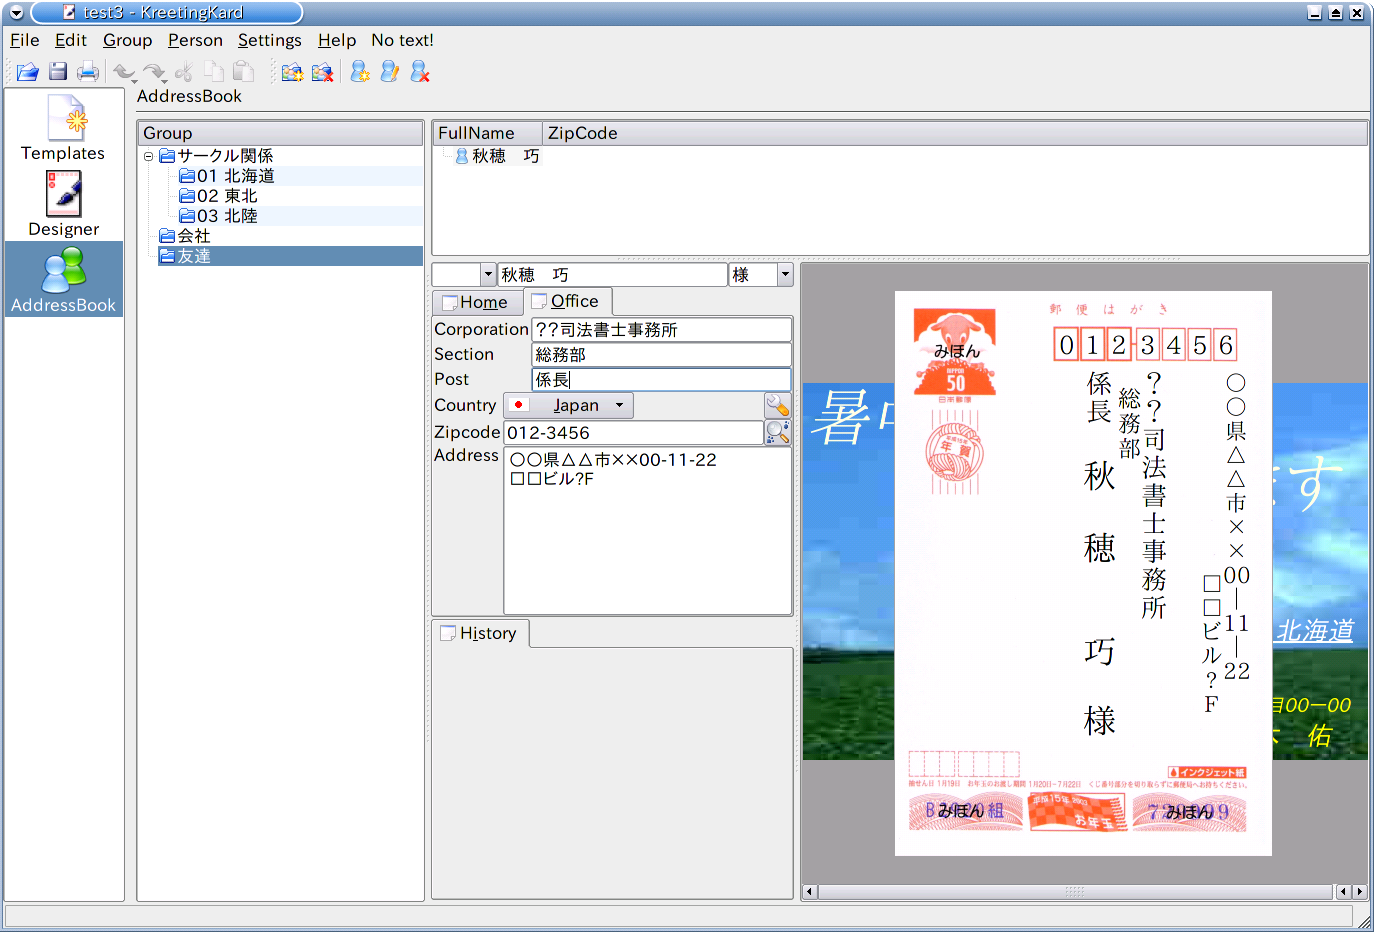Viewport: 1374px width, 932px height.
Task: Click the zipcode search magnifier icon
Action: (x=778, y=432)
